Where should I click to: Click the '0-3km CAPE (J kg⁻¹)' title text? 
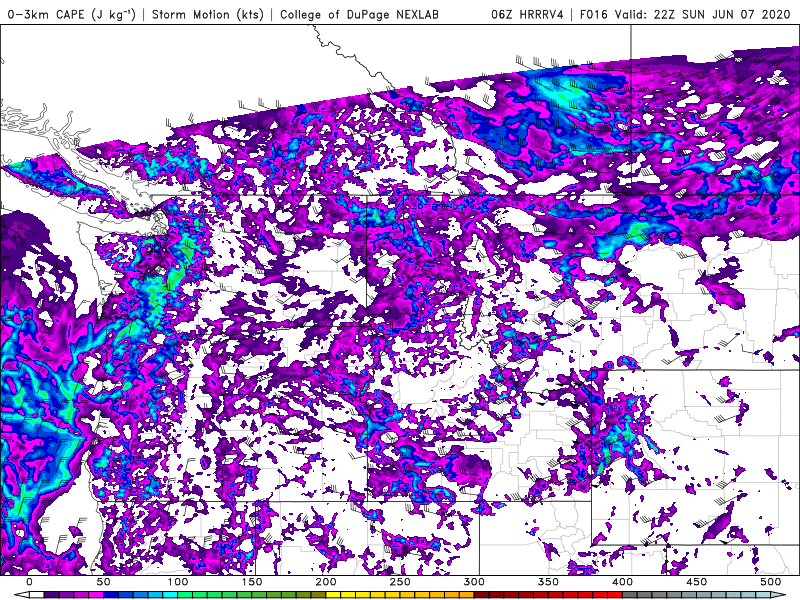click(71, 14)
